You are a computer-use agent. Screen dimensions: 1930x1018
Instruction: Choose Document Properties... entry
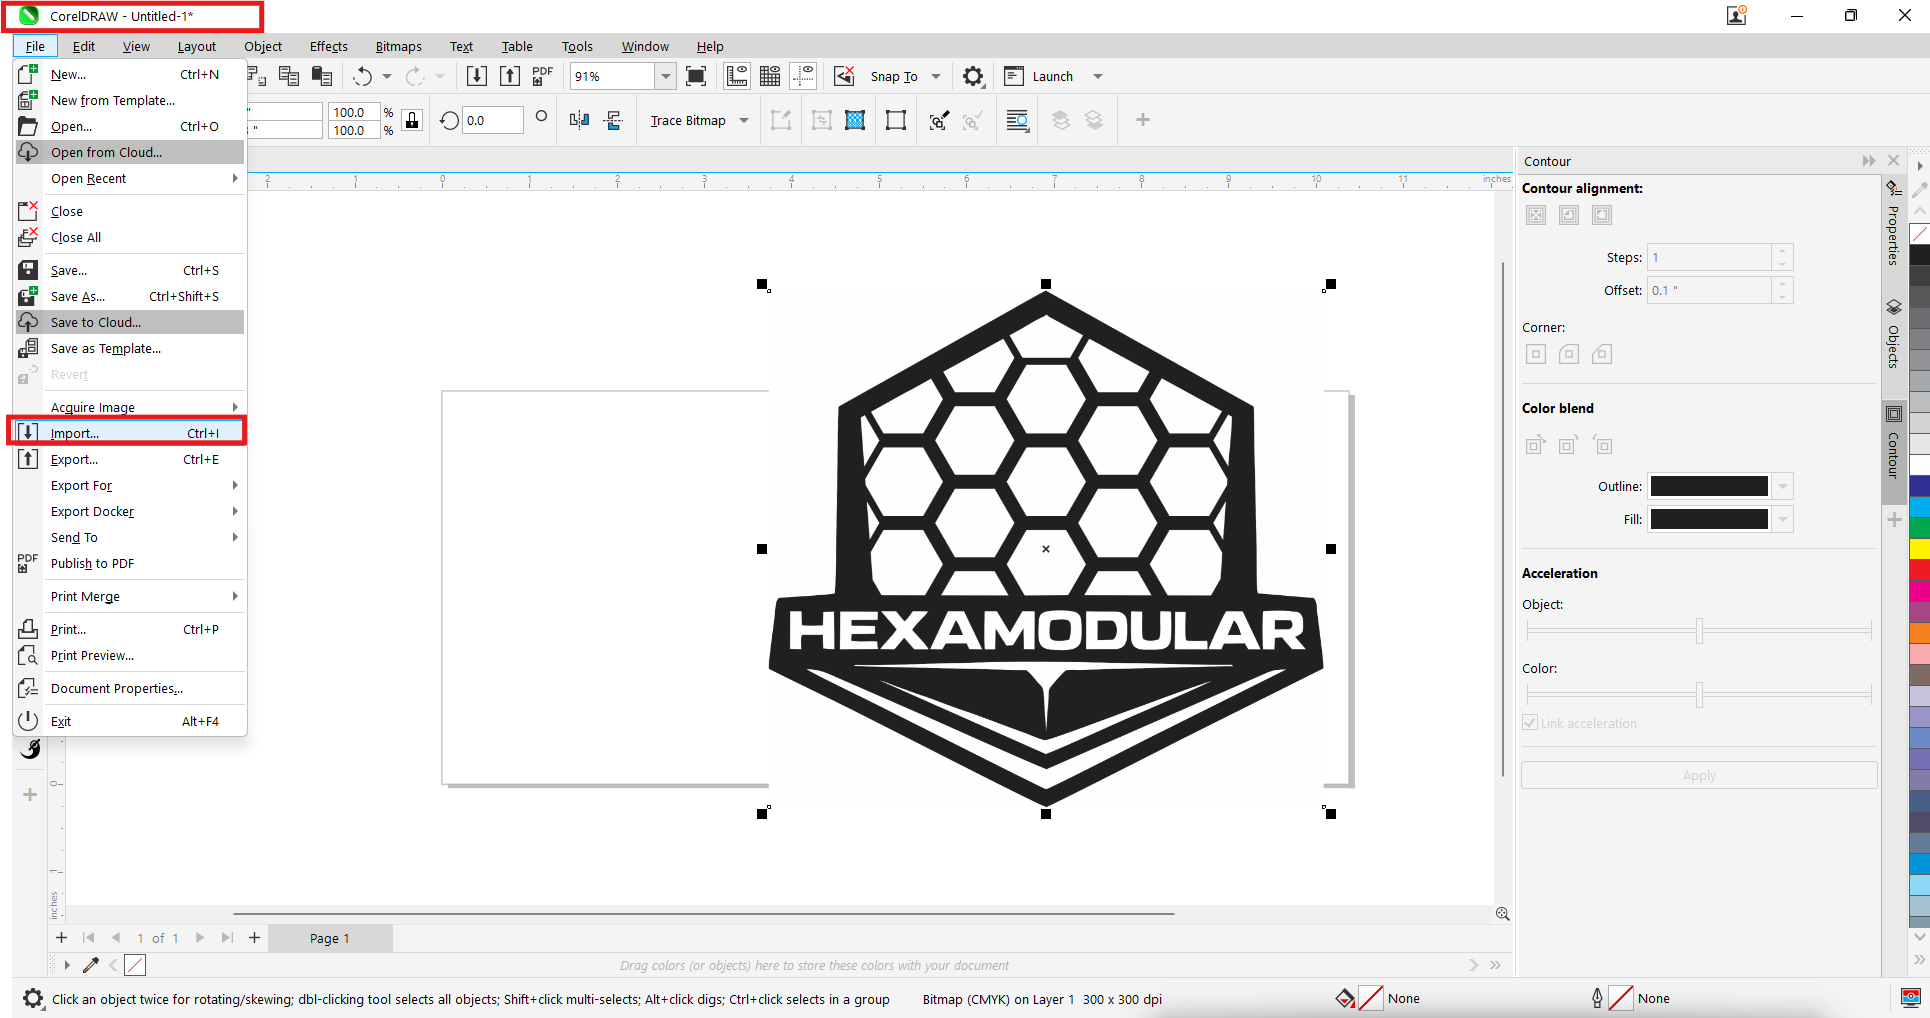click(130, 688)
